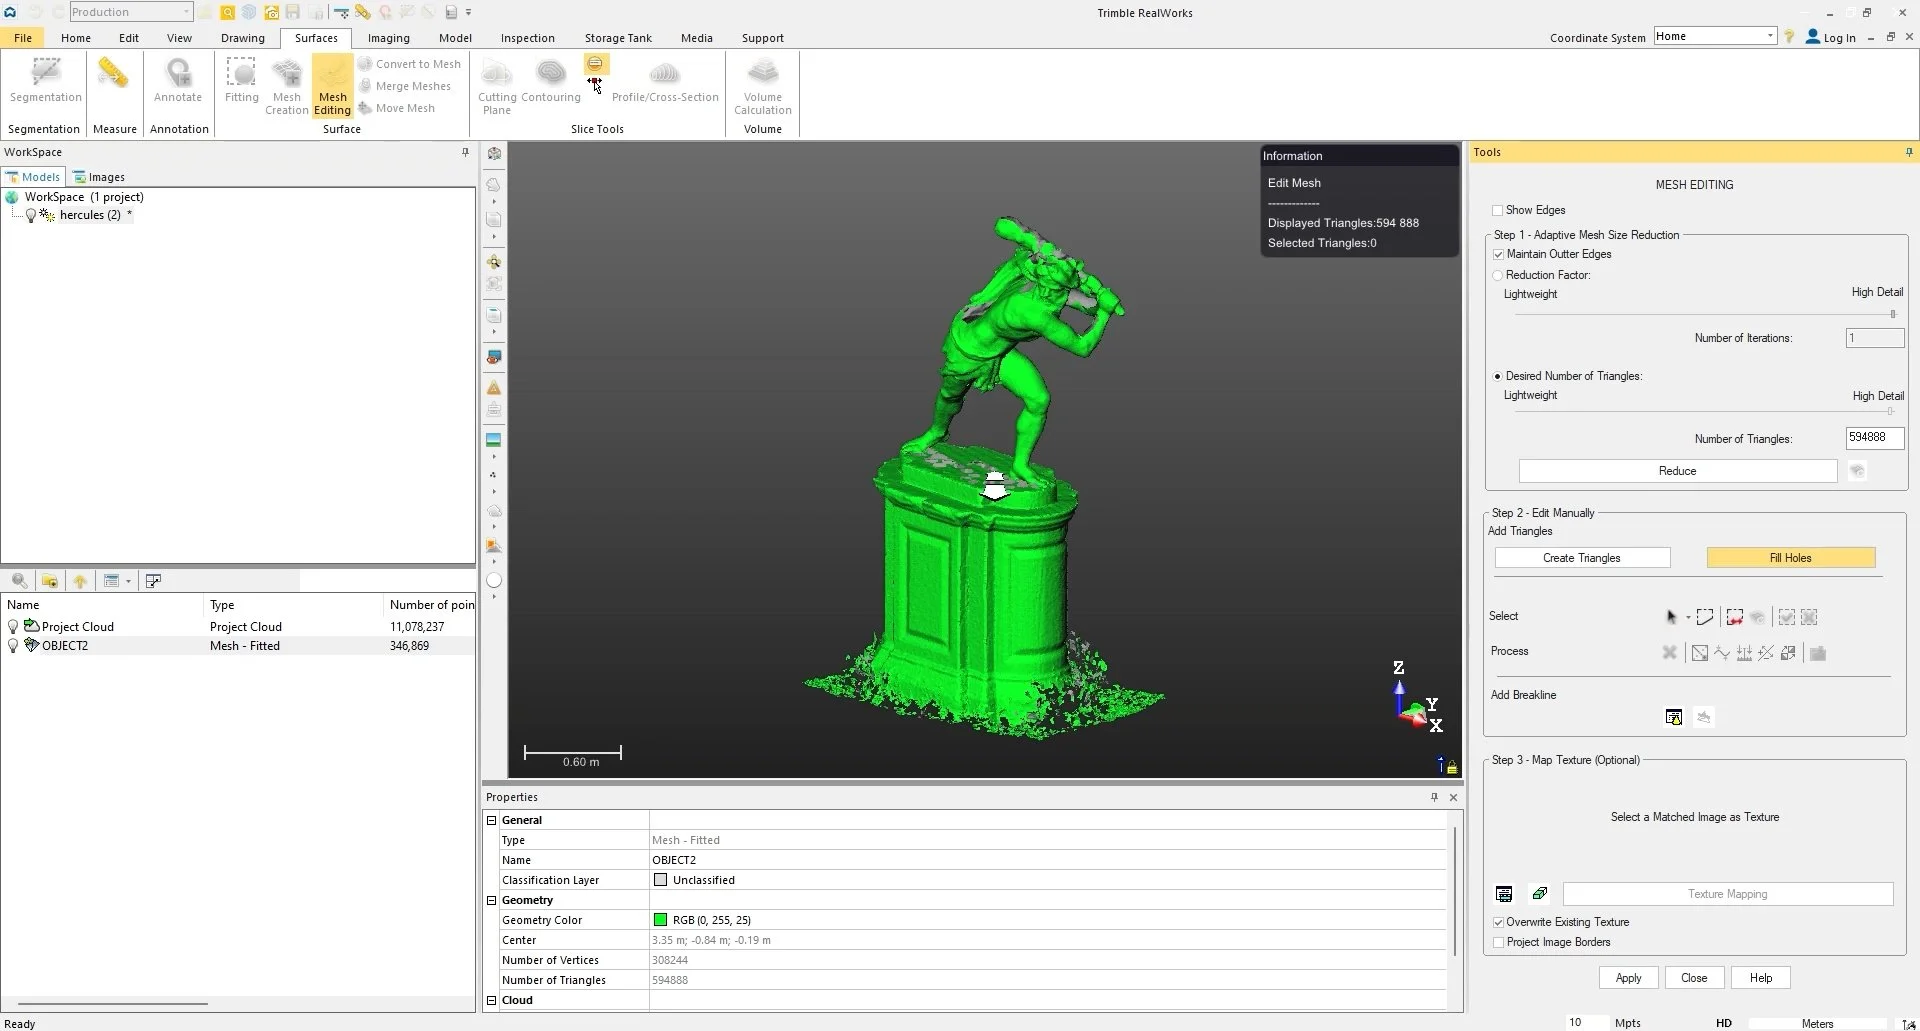Toggle Maintain Outter Edges checkbox
Screen dimensions: 1920x1031
[x=1498, y=254]
